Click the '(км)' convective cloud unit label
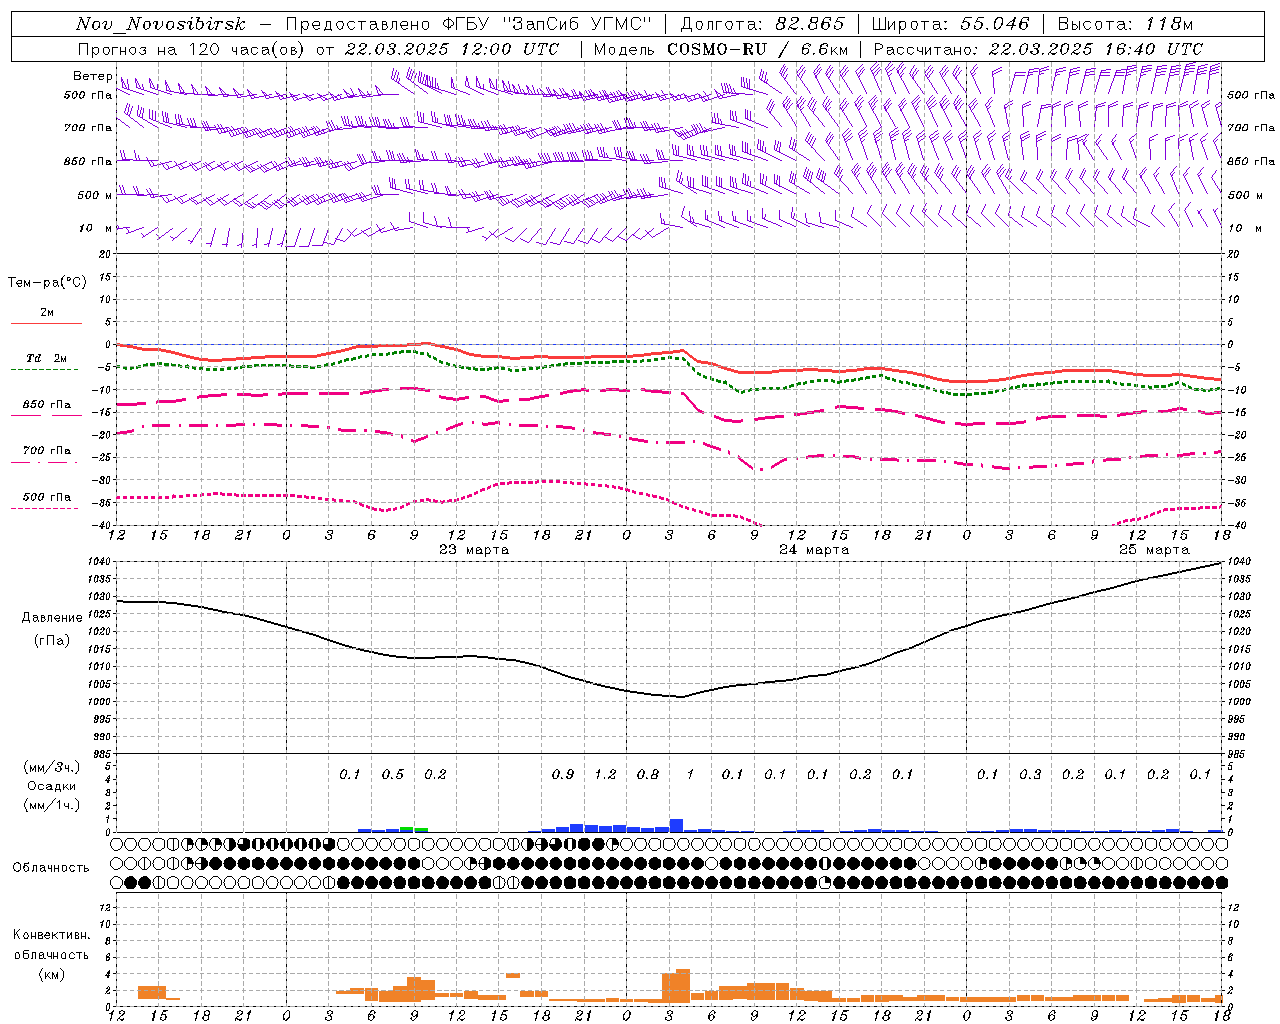The width and height of the screenshot is (1280, 1024). coord(51,974)
